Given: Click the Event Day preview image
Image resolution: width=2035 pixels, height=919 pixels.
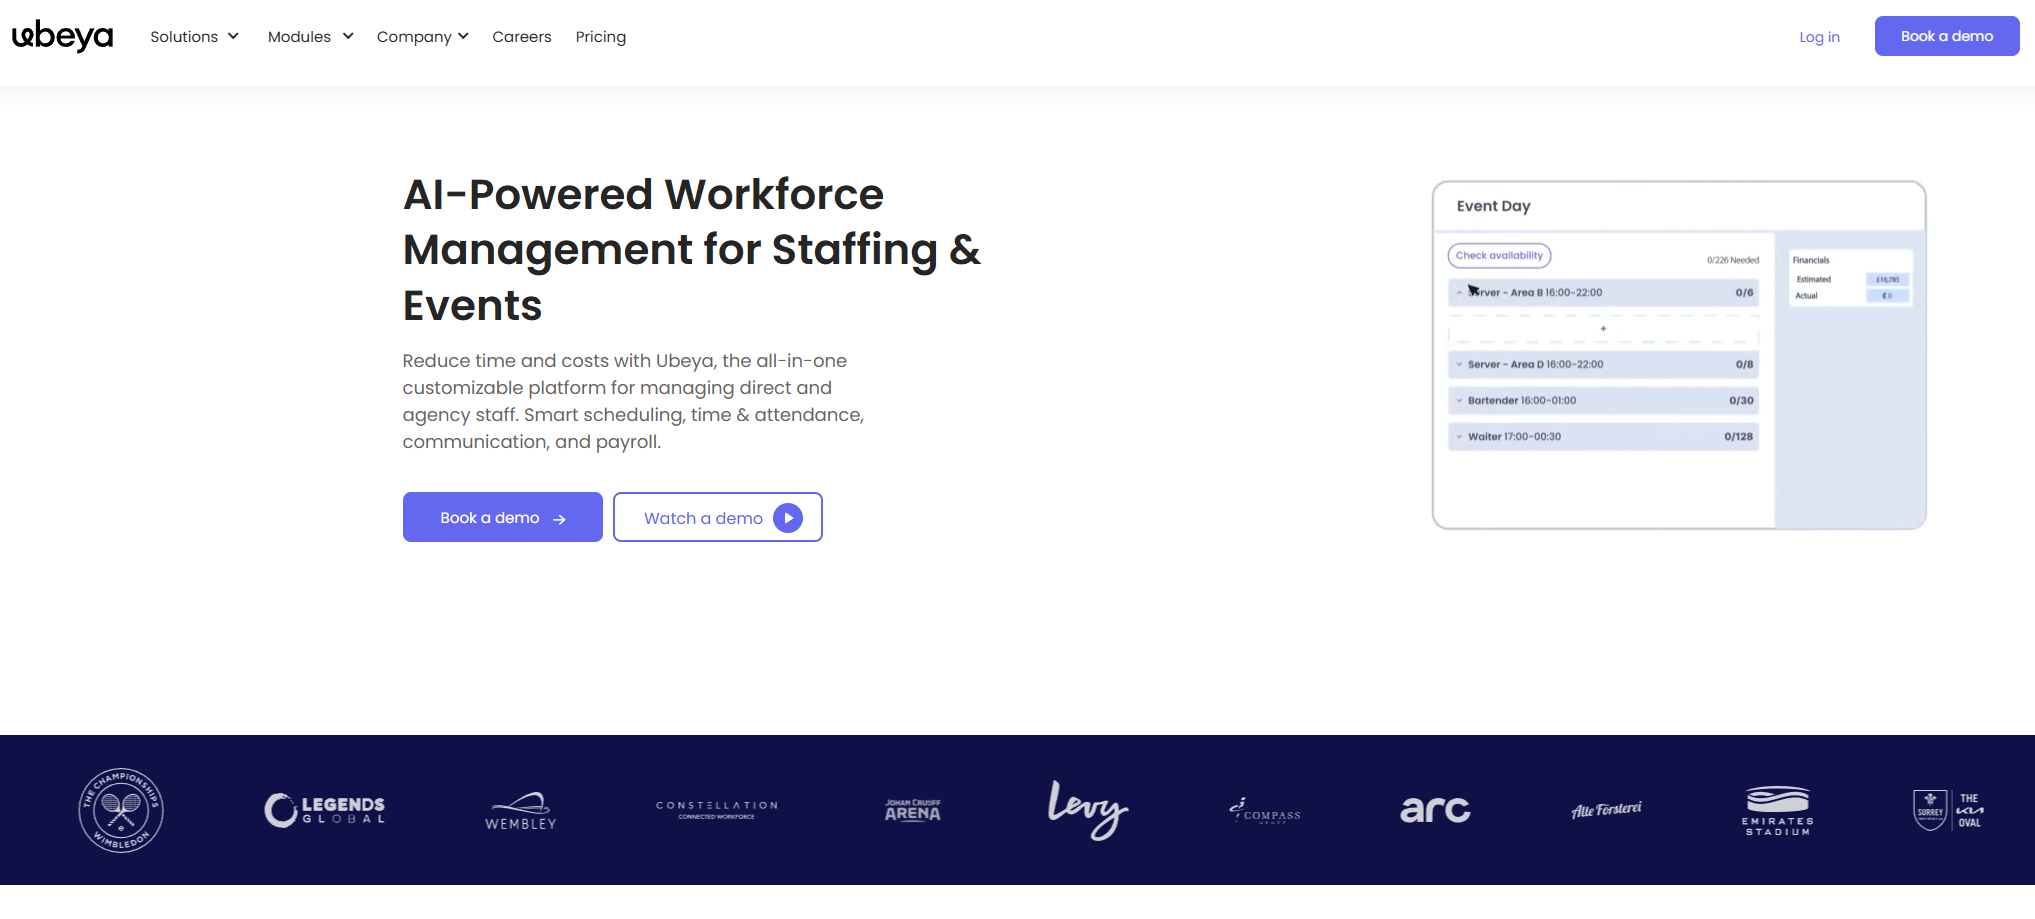Looking at the screenshot, I should click(1678, 355).
